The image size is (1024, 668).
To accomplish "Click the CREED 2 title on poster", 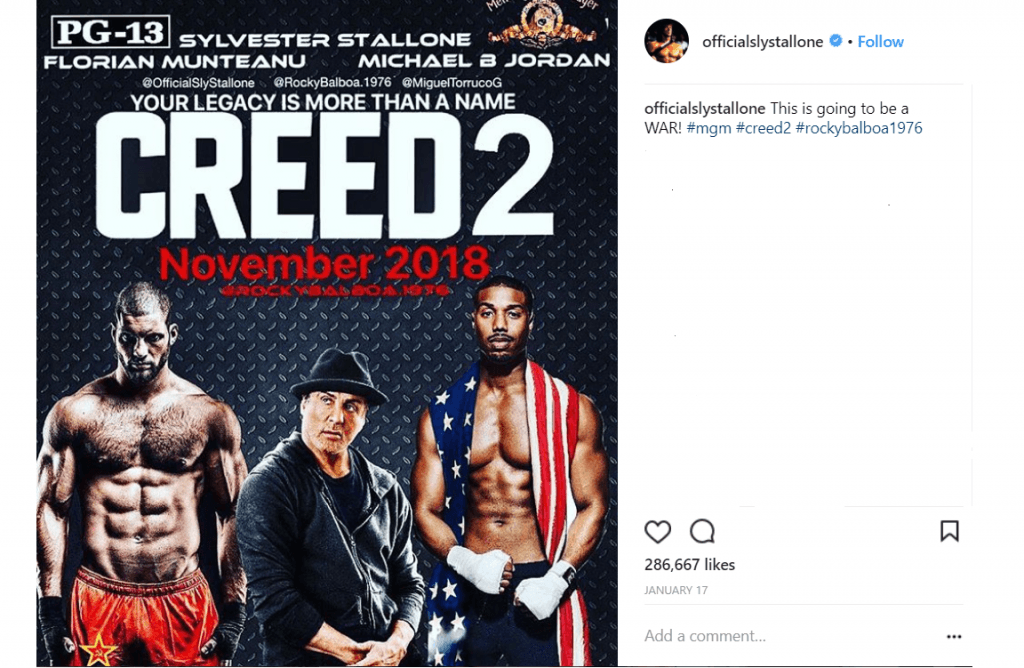I will pos(325,175).
